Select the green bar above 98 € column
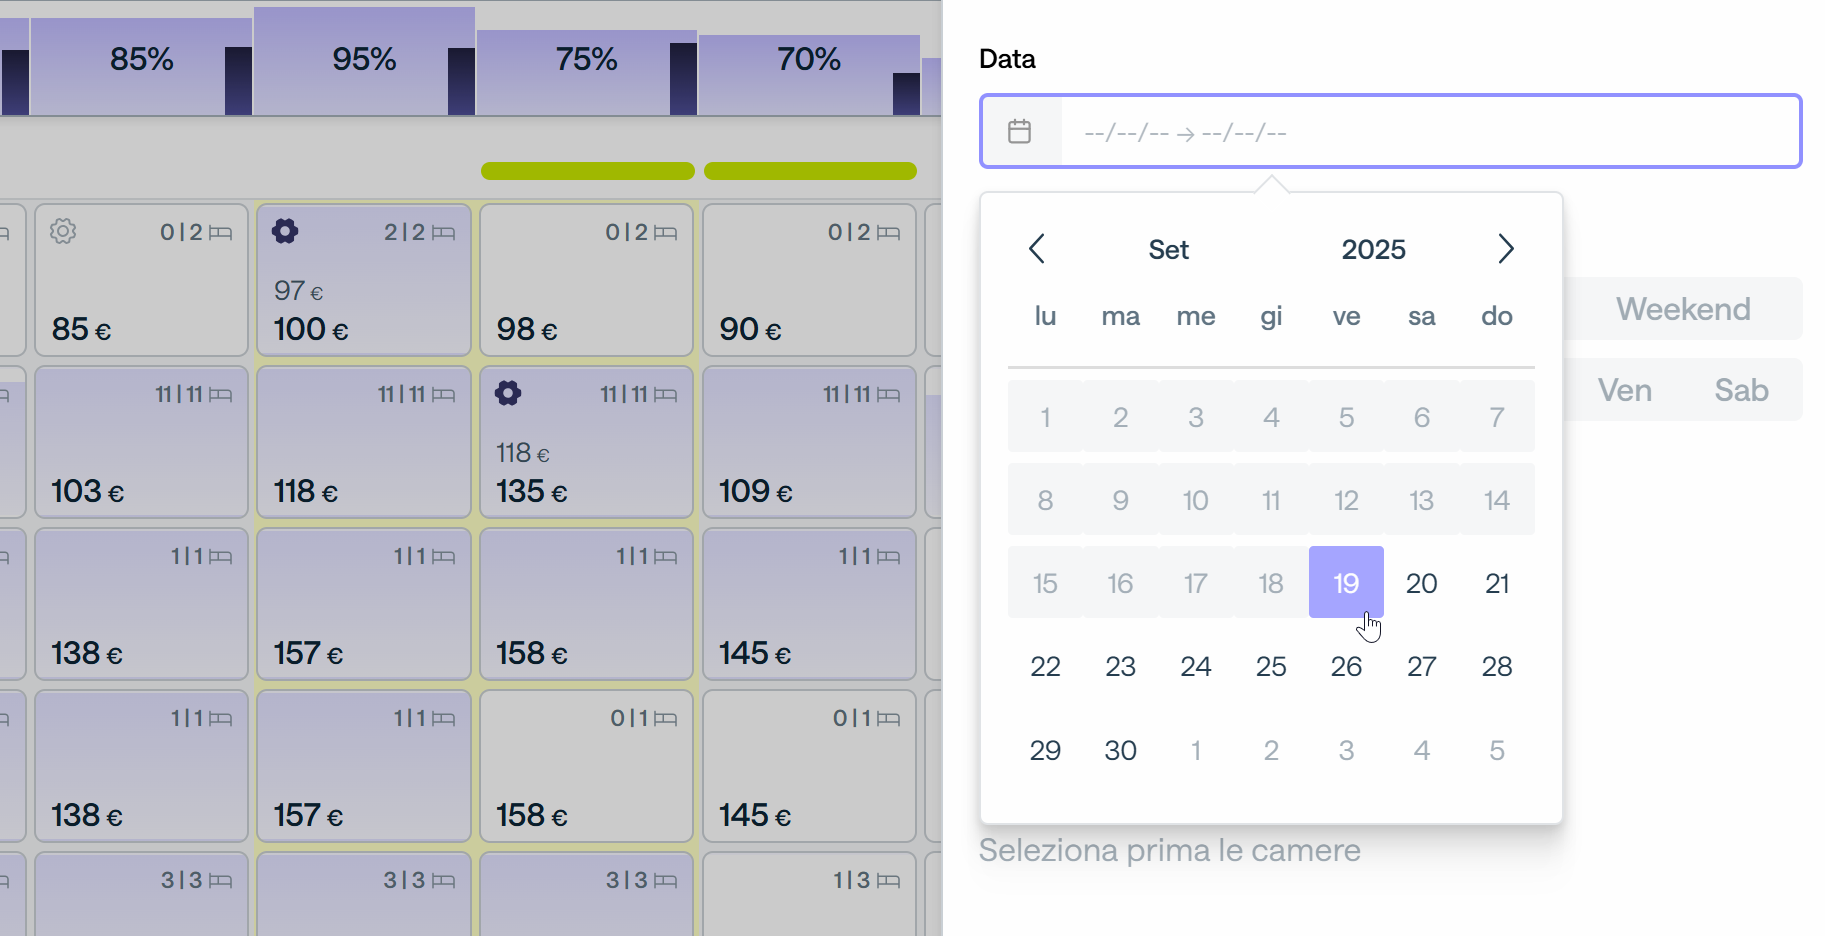 [x=588, y=171]
